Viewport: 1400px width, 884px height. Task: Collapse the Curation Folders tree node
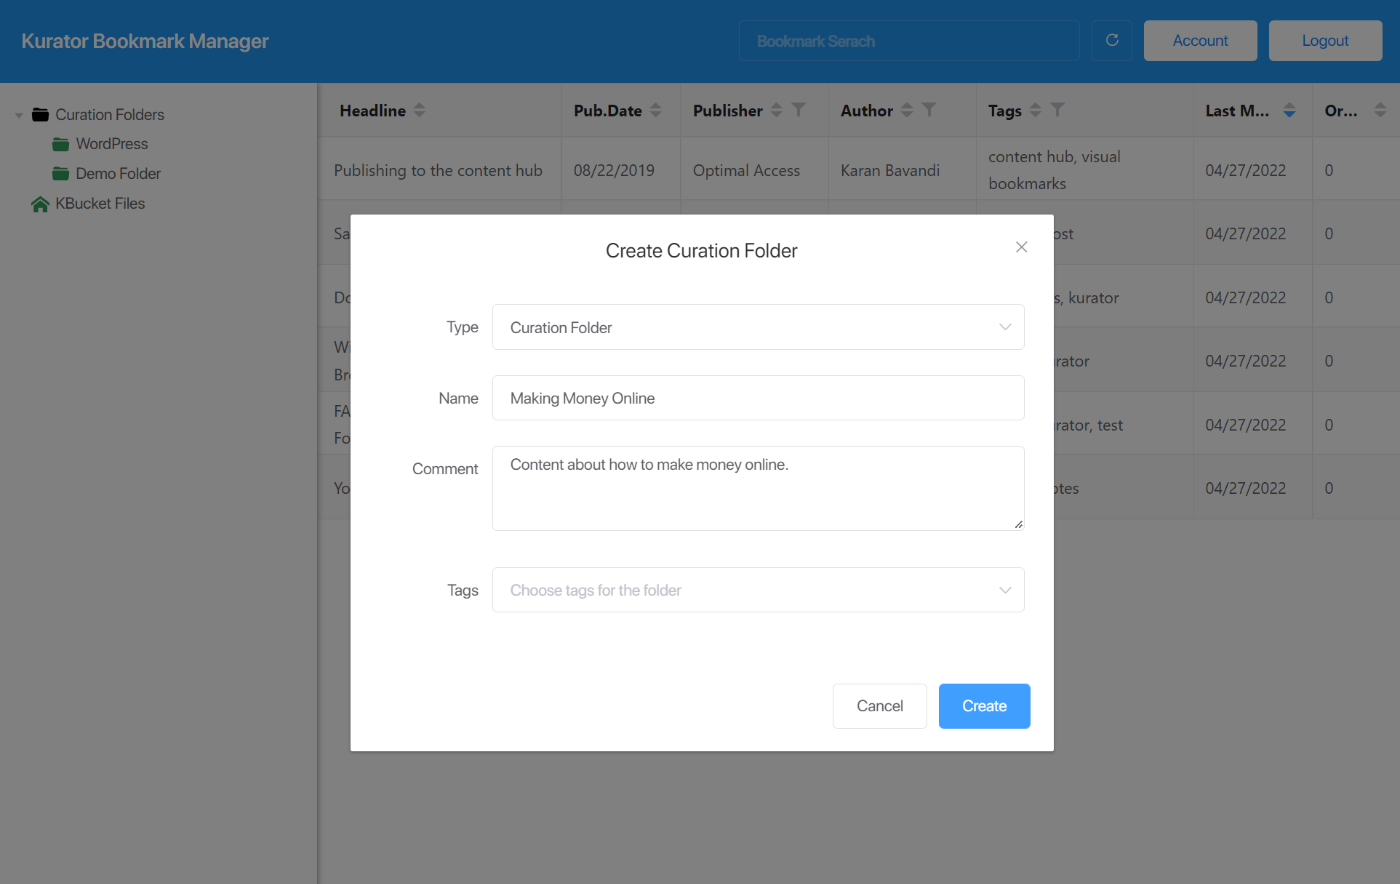coord(18,115)
